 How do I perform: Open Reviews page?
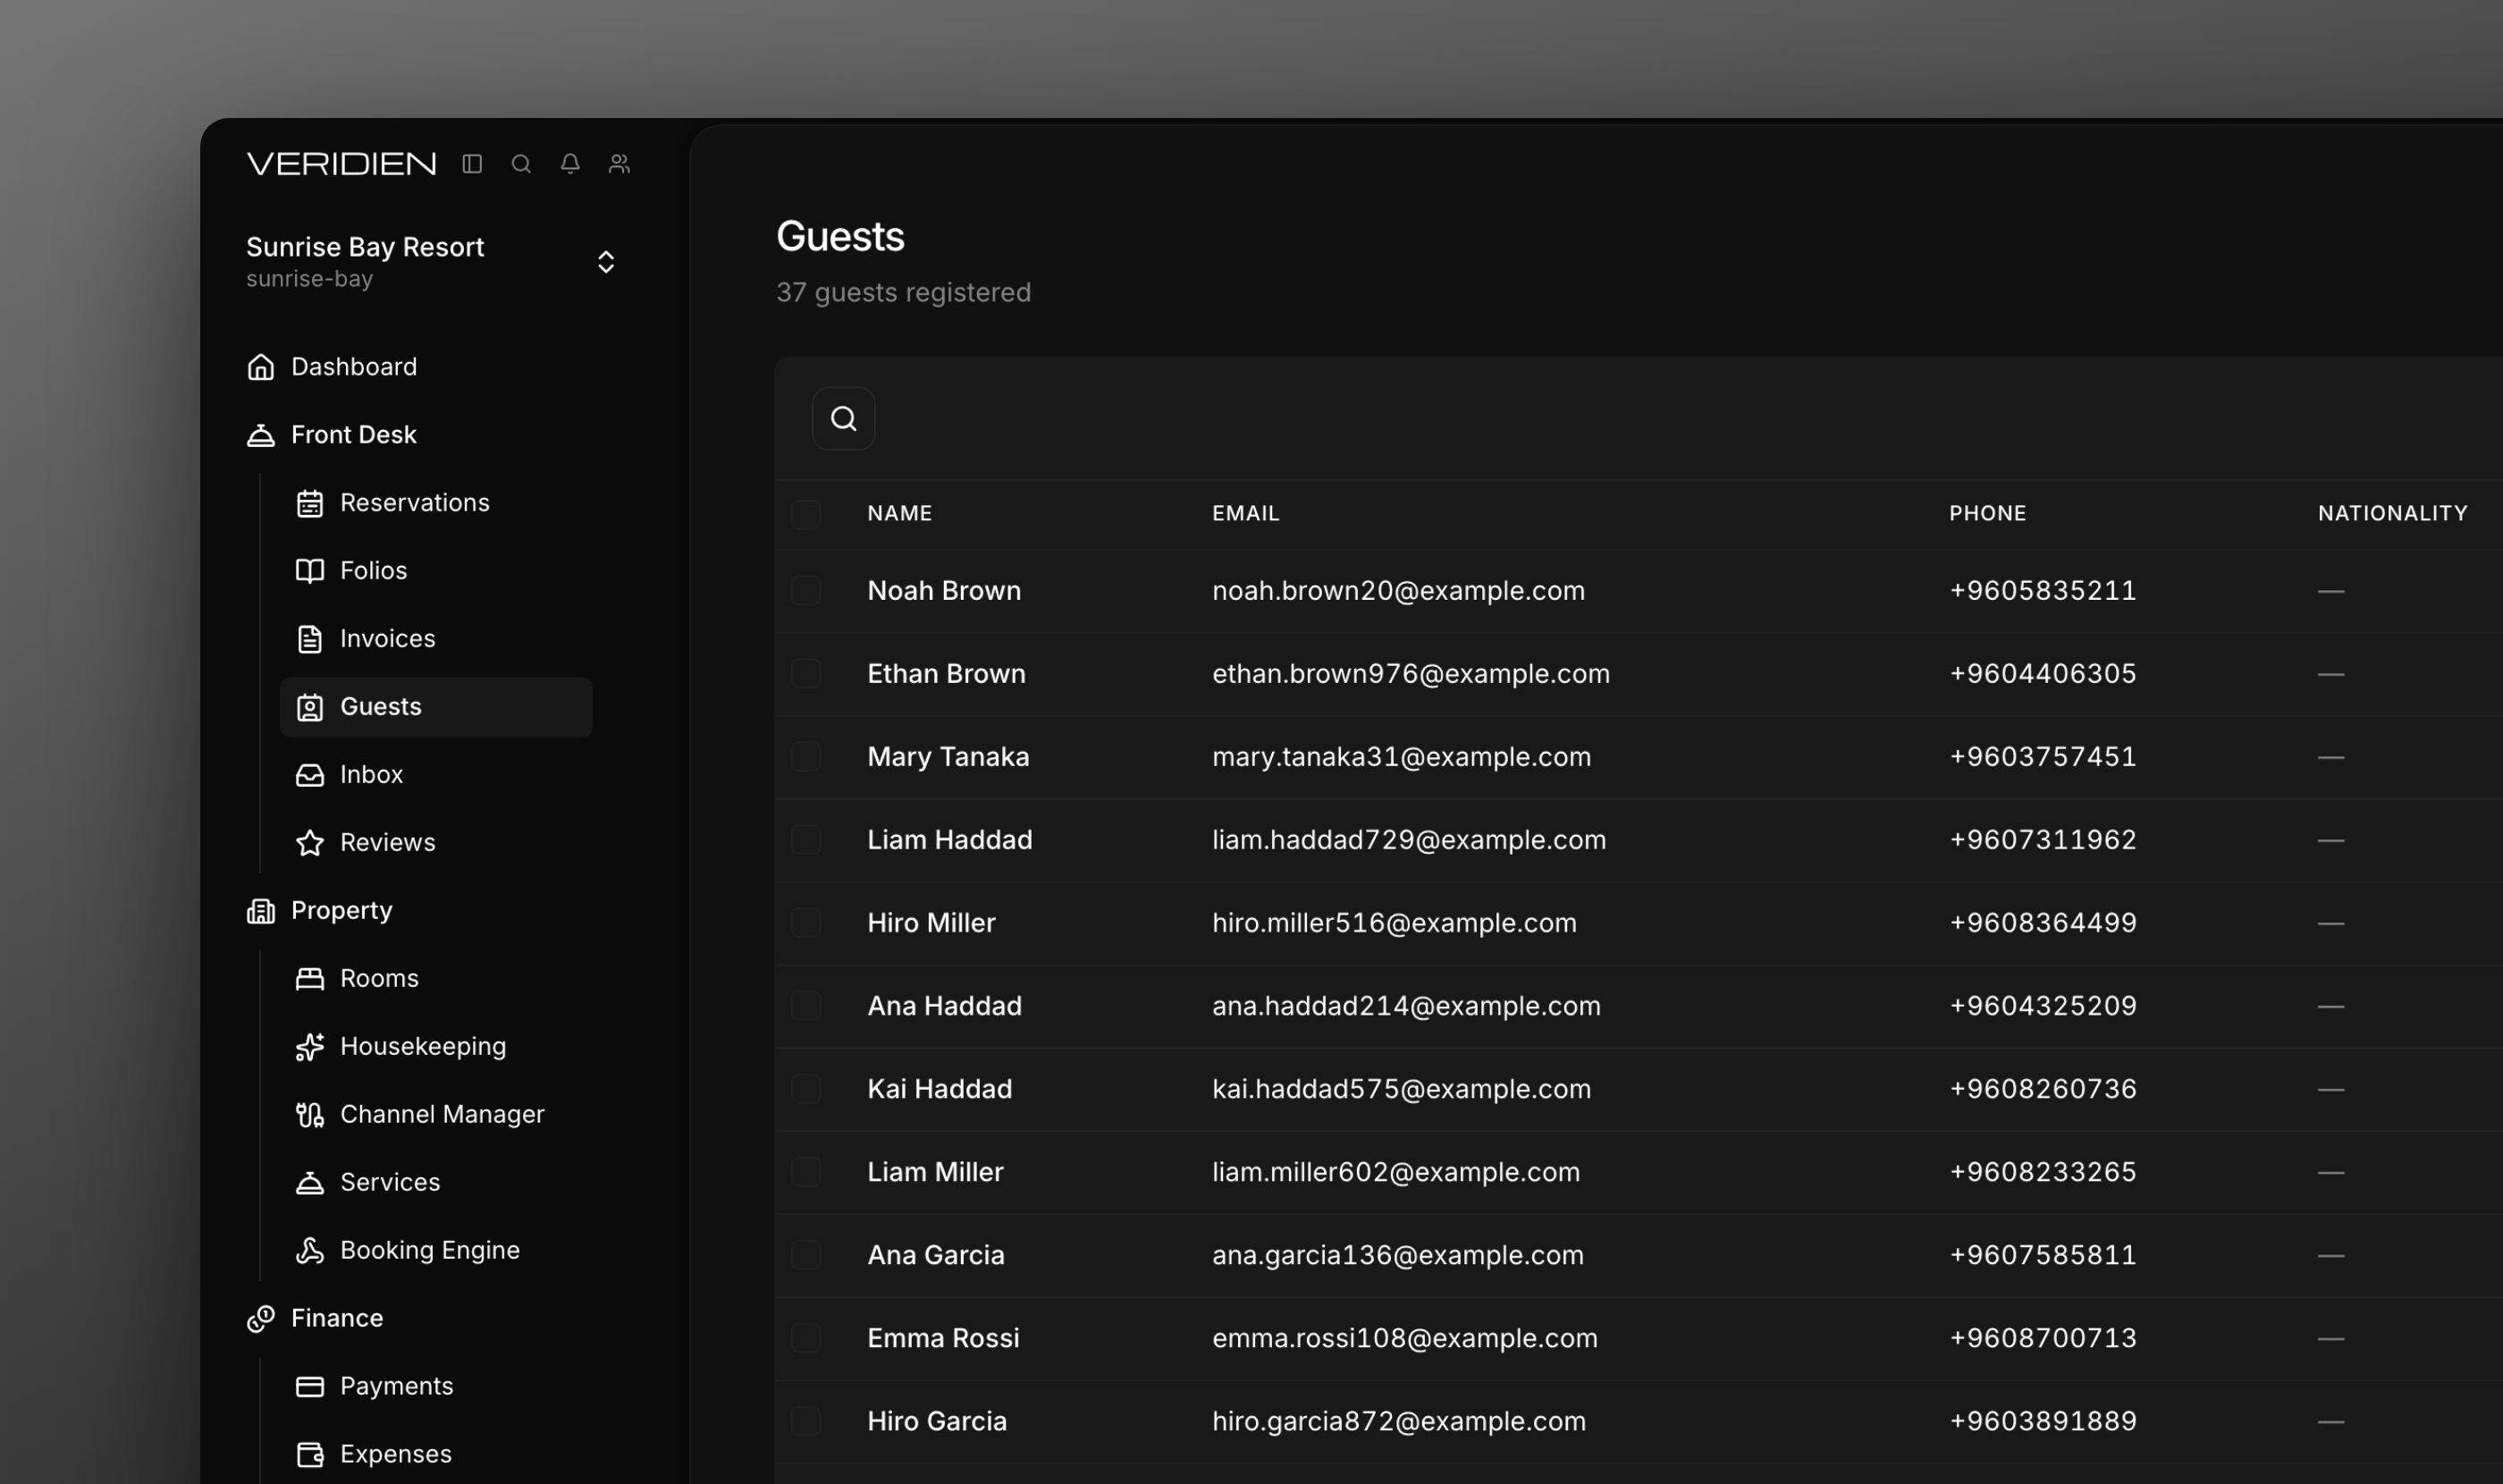(x=388, y=843)
